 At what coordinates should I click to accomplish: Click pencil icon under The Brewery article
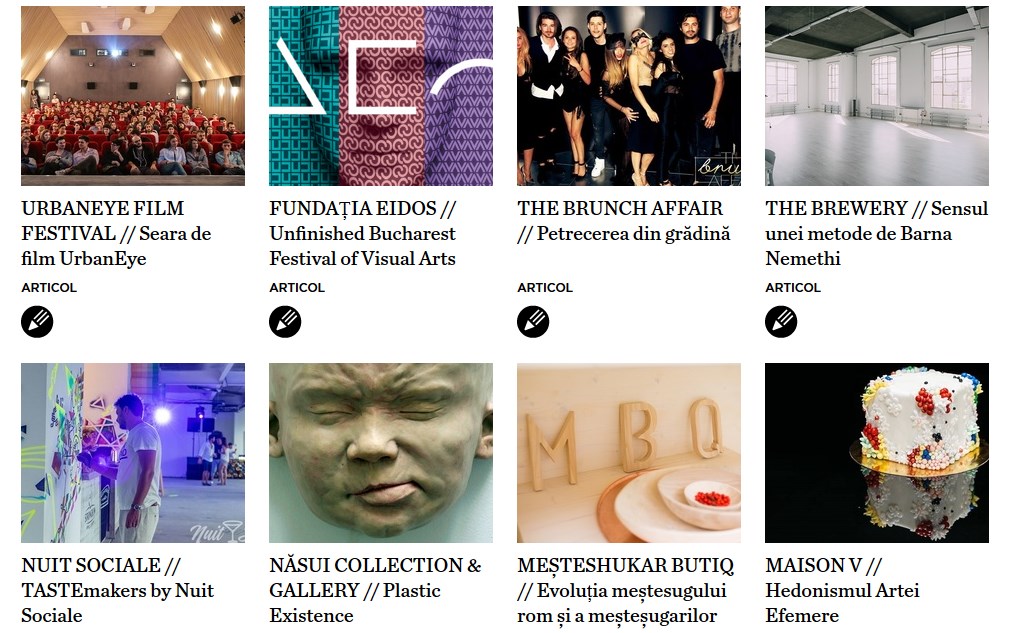(x=781, y=322)
